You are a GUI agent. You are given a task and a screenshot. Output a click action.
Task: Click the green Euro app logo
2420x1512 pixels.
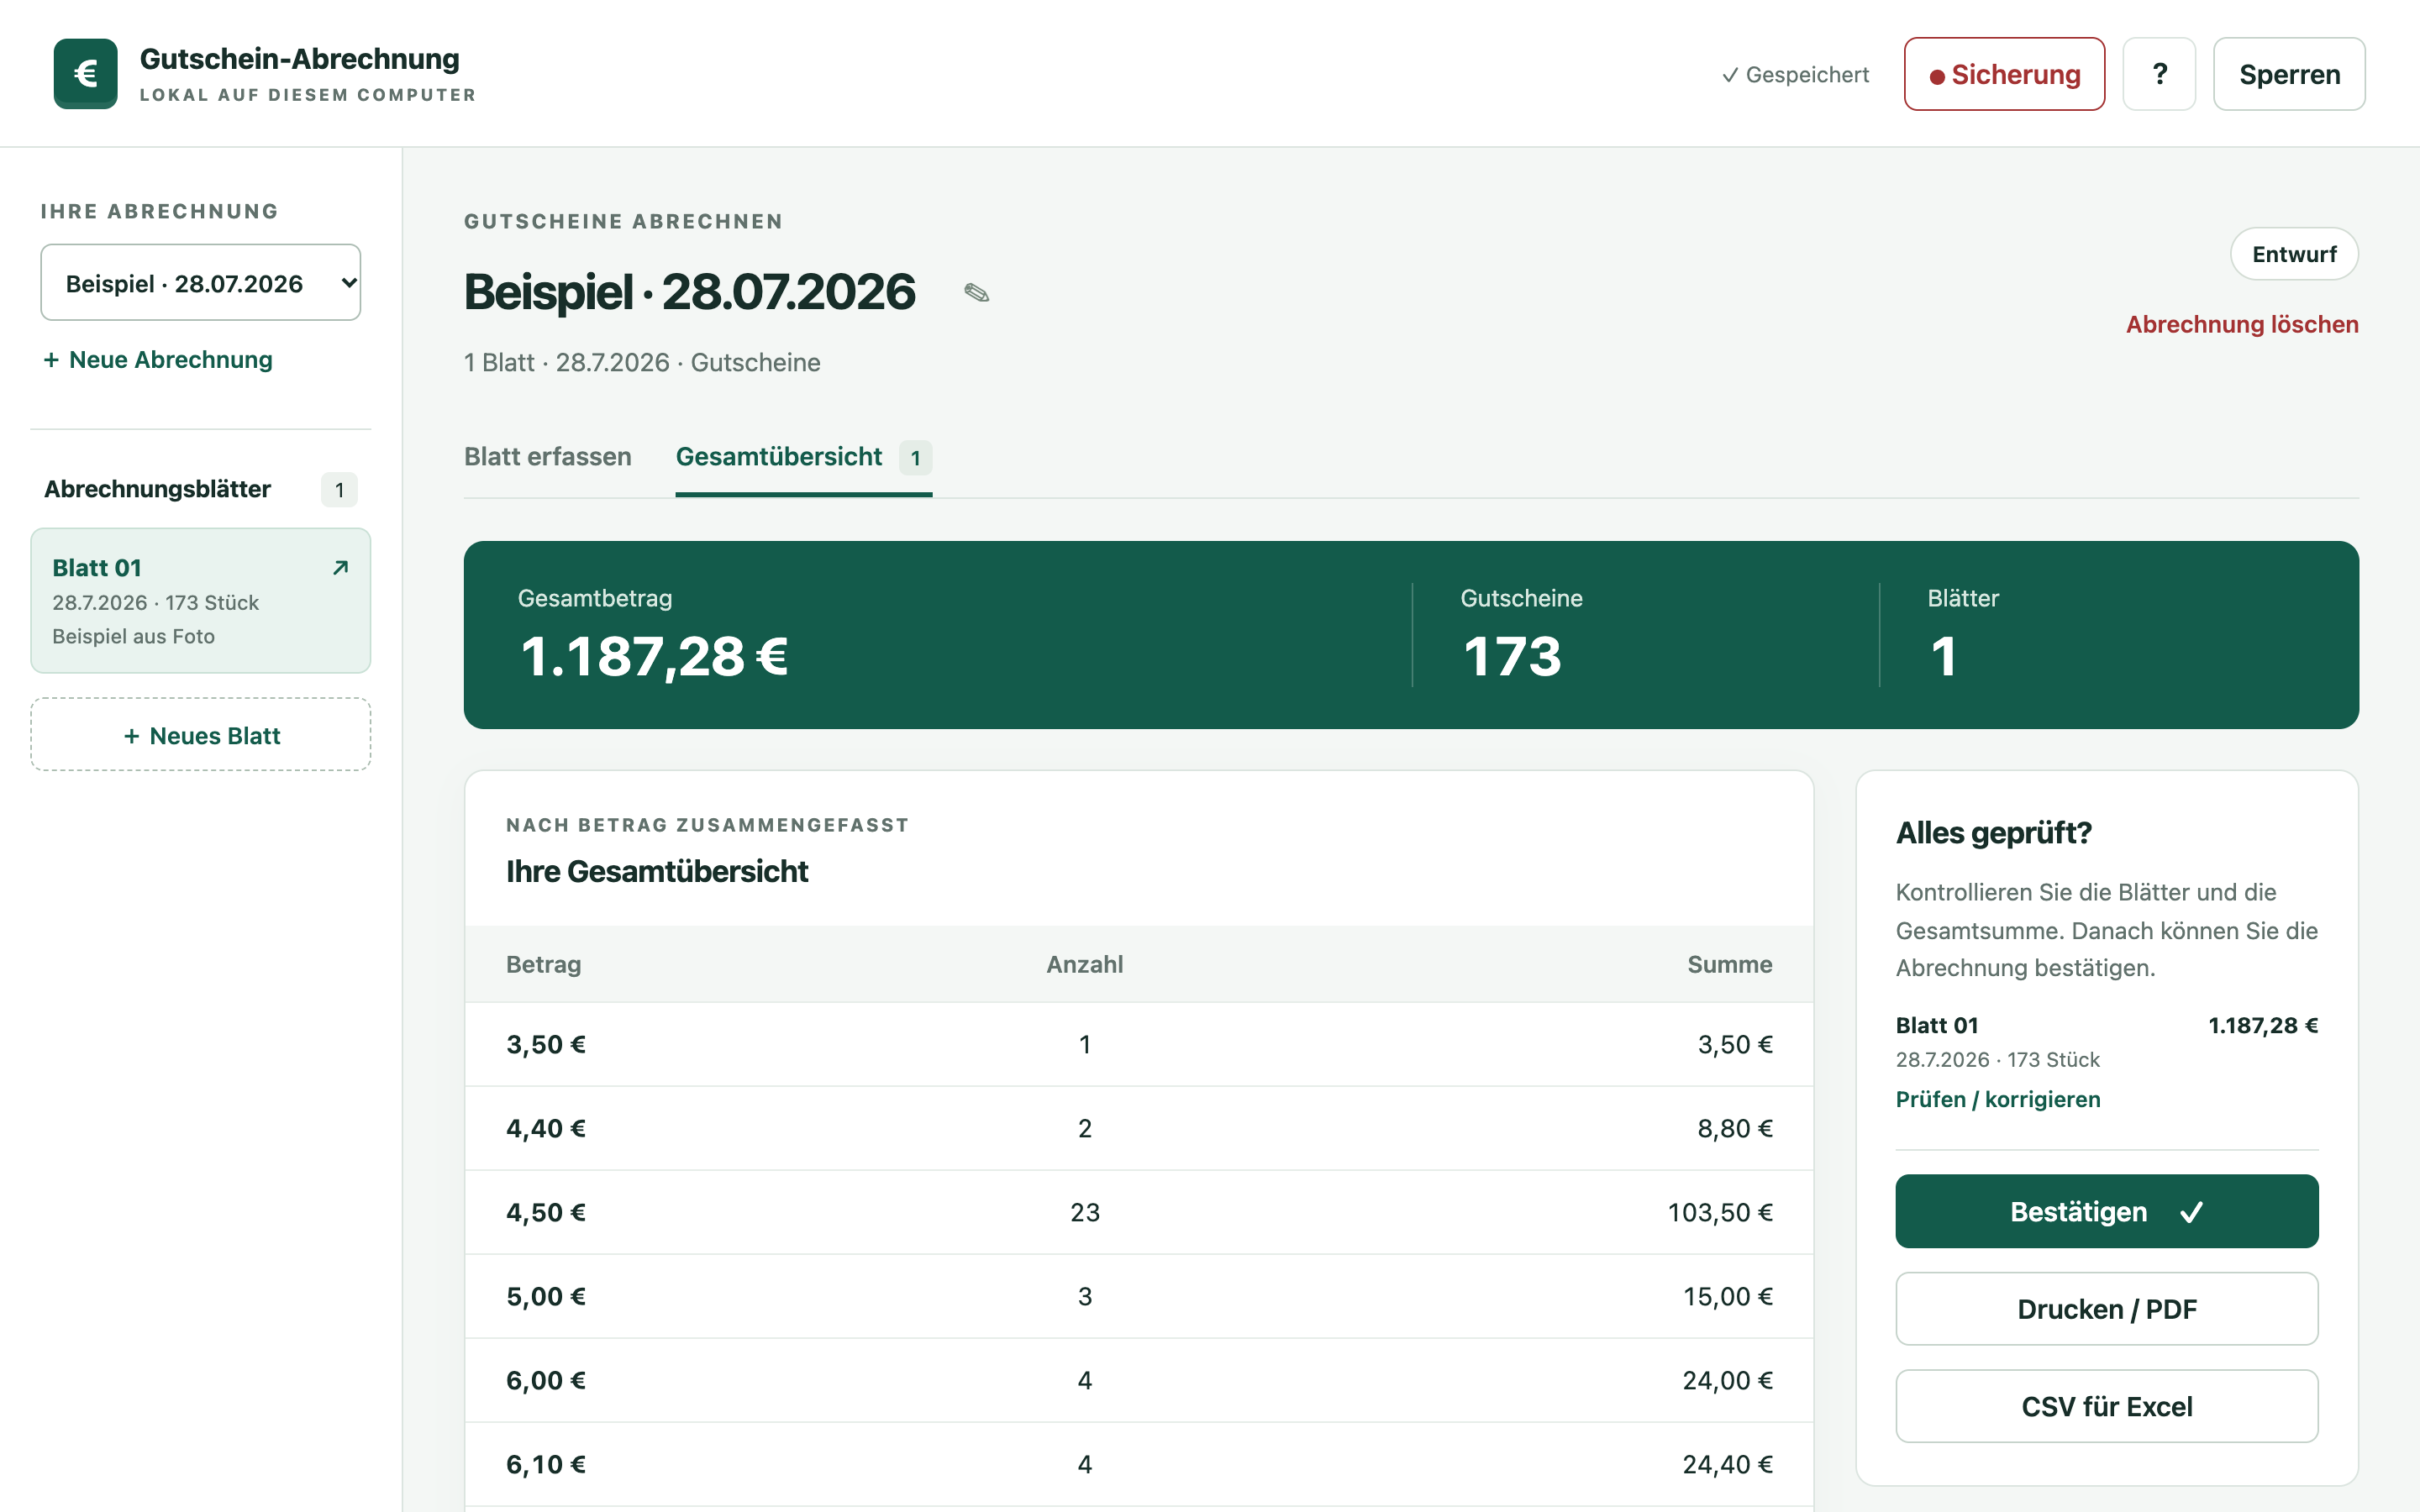85,74
